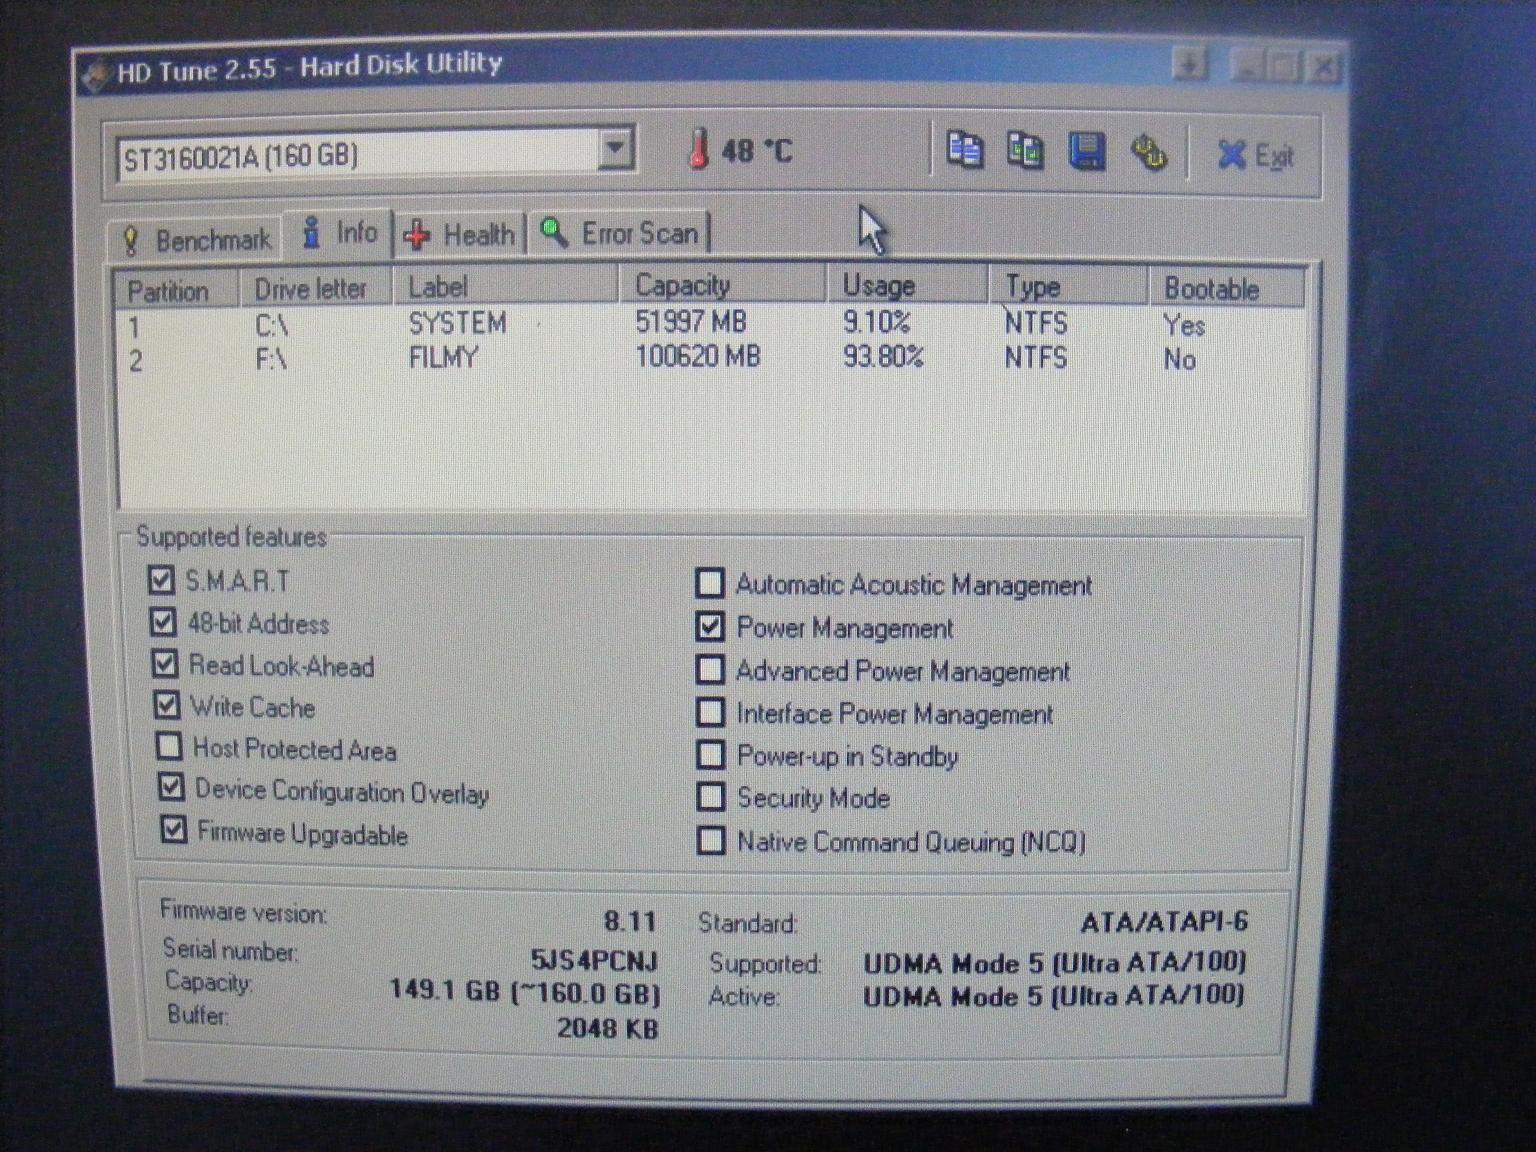Screen dimensions: 1536x1152
Task: Click the Benchmark tab's lamp icon
Action: coord(131,236)
